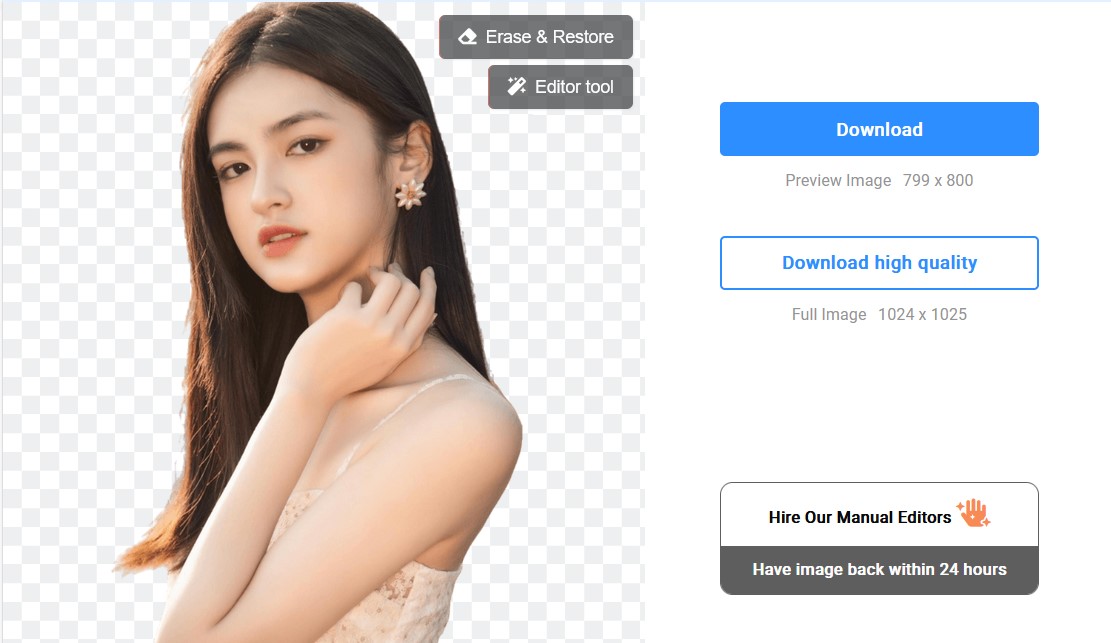Screen dimensions: 1111x643
Task: Click the waving hand icon on Hire button
Action: pyautogui.click(x=971, y=512)
